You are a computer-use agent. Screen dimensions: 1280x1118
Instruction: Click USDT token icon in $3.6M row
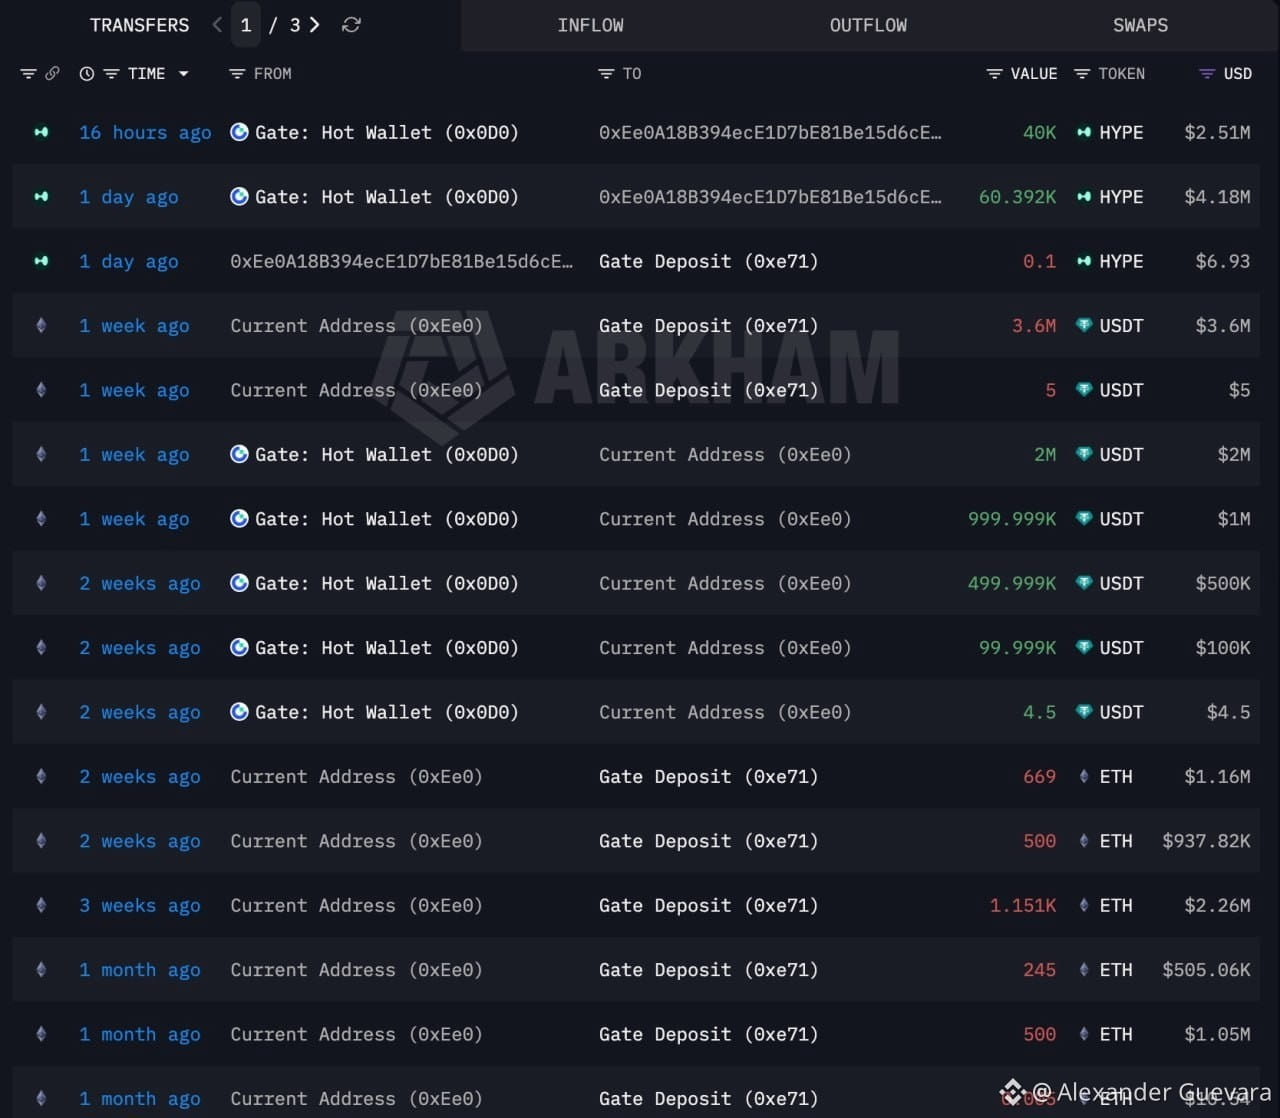click(x=1084, y=325)
